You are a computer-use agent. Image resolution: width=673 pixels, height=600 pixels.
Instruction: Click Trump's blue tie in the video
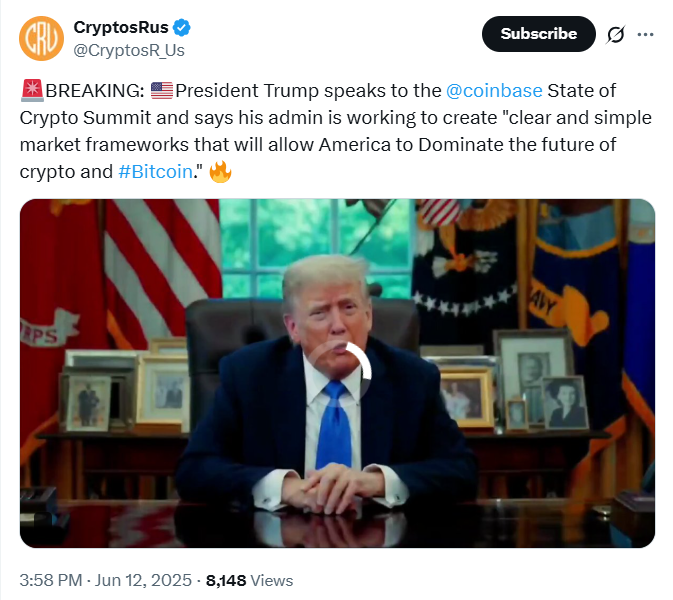tap(331, 432)
